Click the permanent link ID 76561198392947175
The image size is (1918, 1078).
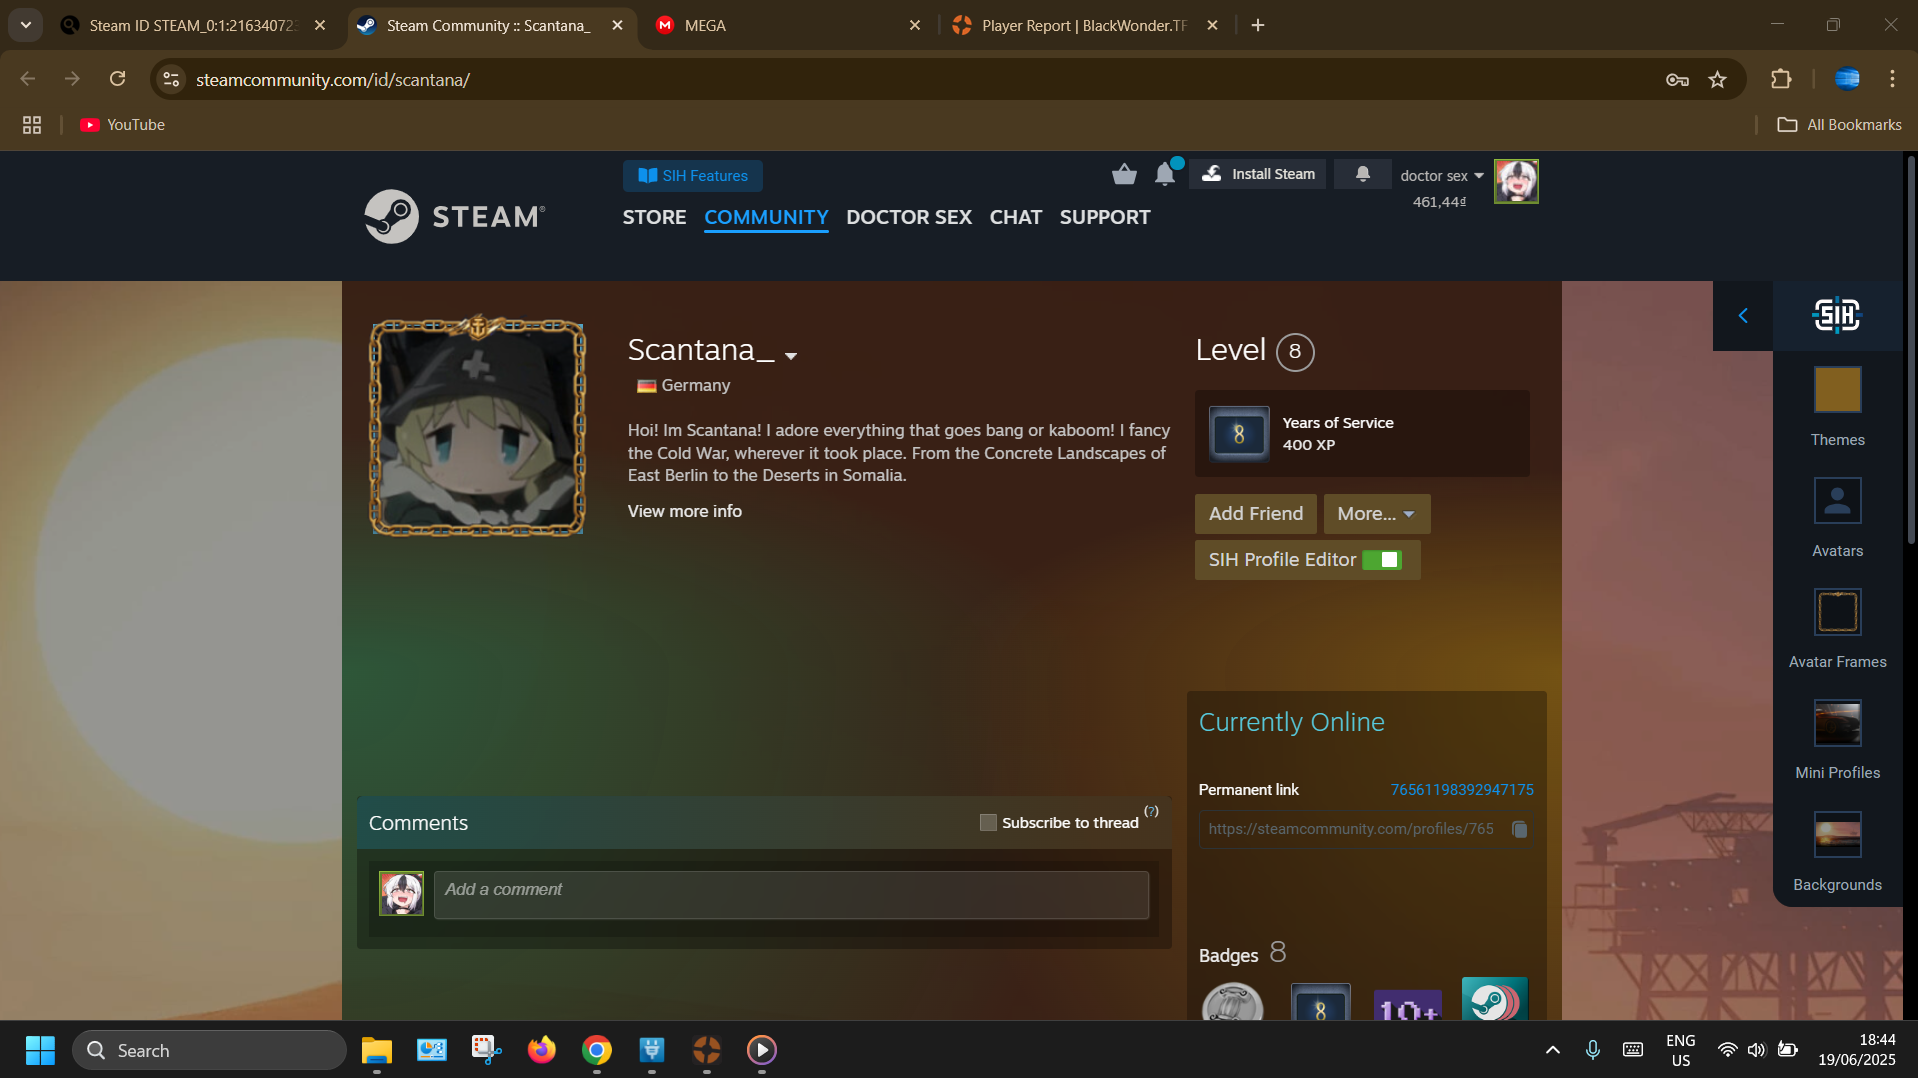click(1462, 790)
